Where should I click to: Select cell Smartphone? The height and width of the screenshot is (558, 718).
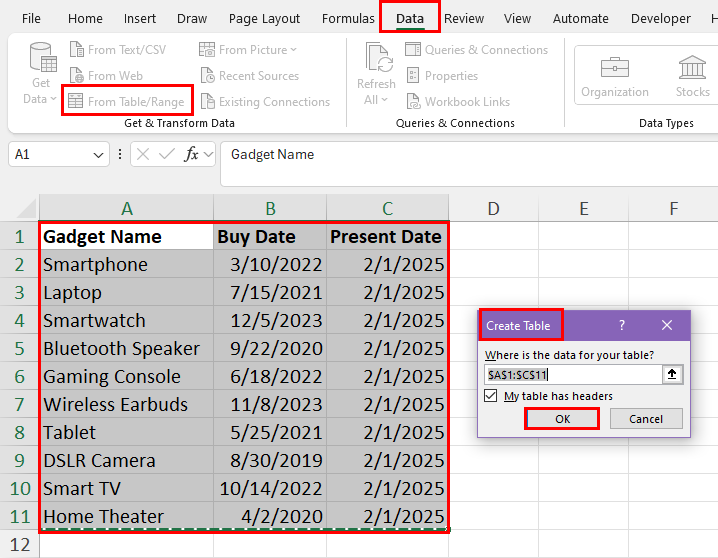126,264
